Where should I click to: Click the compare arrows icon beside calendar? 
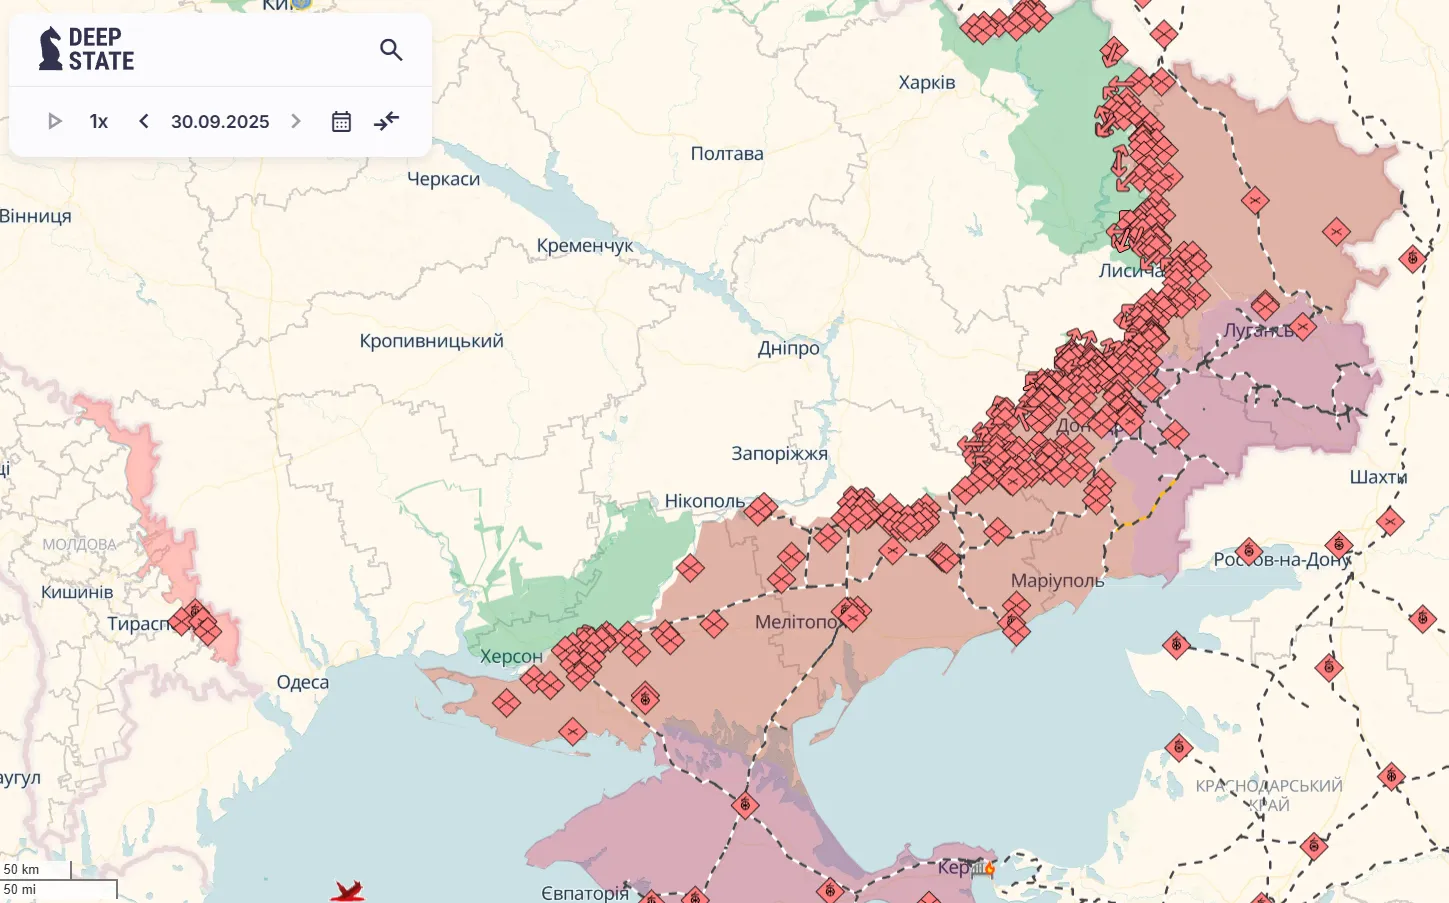pyautogui.click(x=386, y=122)
